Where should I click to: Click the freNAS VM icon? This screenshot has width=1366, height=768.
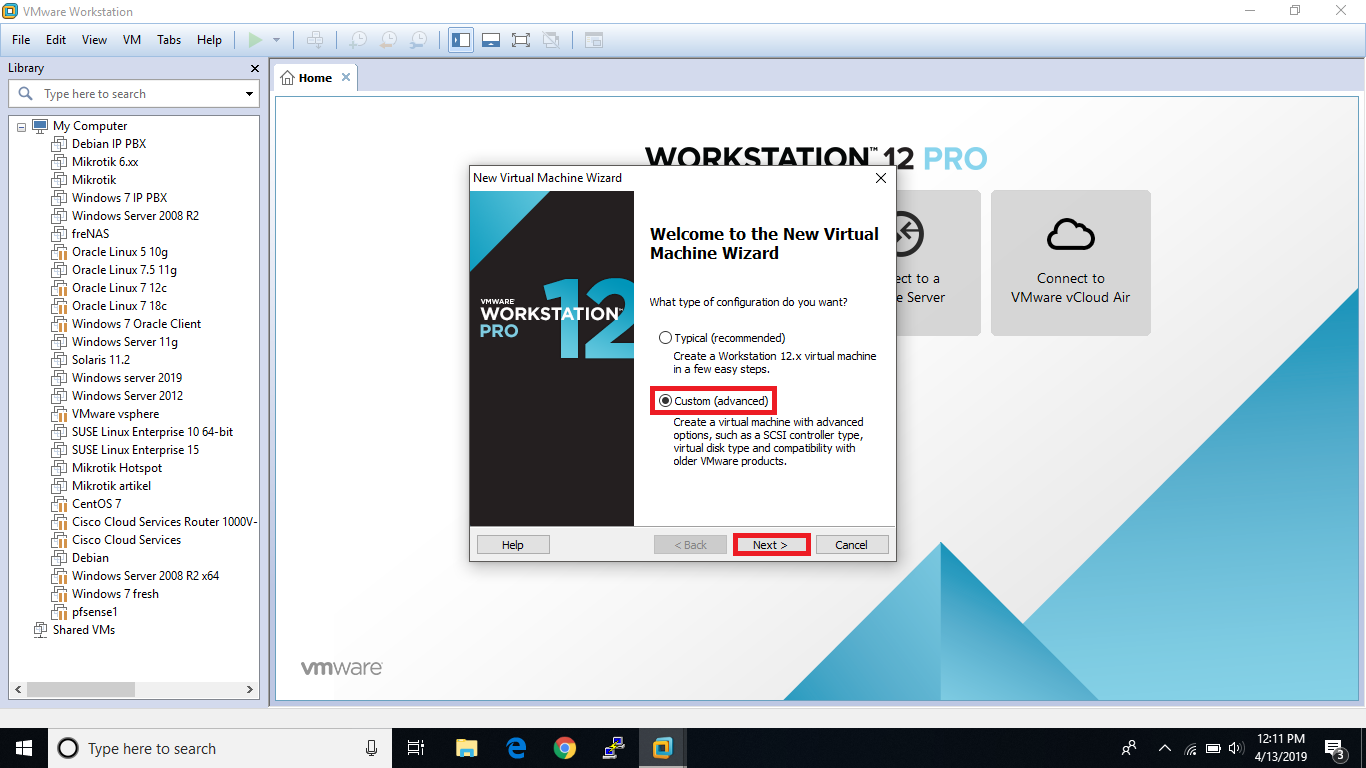pyautogui.click(x=59, y=234)
